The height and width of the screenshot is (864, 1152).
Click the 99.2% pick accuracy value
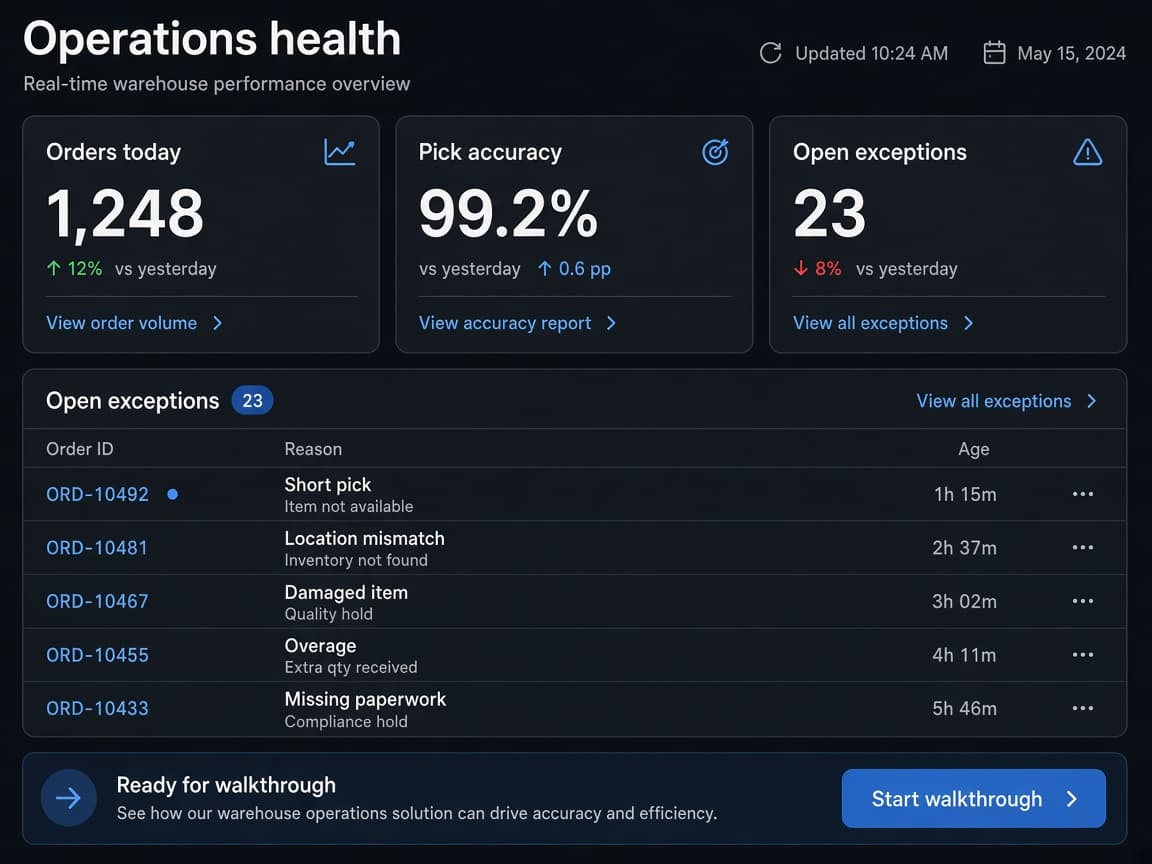[x=508, y=214]
